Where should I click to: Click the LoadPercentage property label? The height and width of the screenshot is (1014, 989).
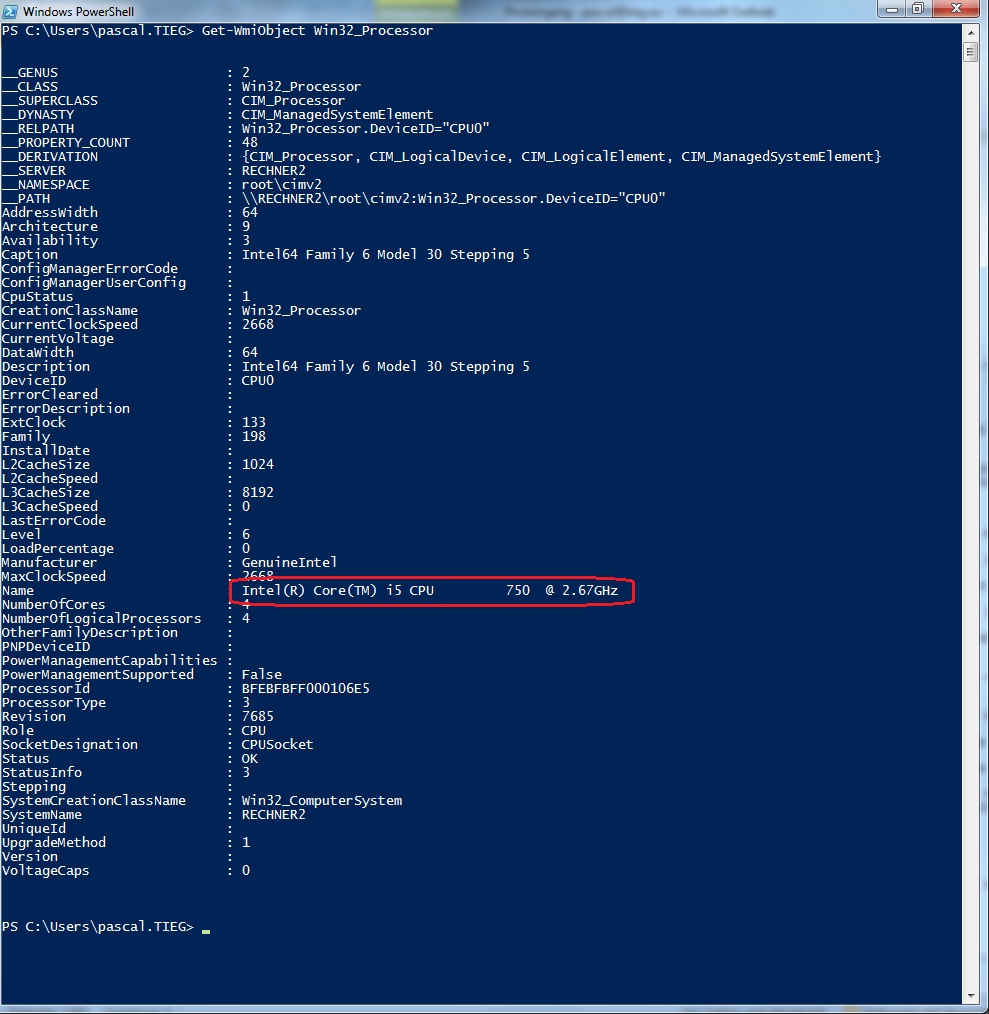(x=58, y=549)
